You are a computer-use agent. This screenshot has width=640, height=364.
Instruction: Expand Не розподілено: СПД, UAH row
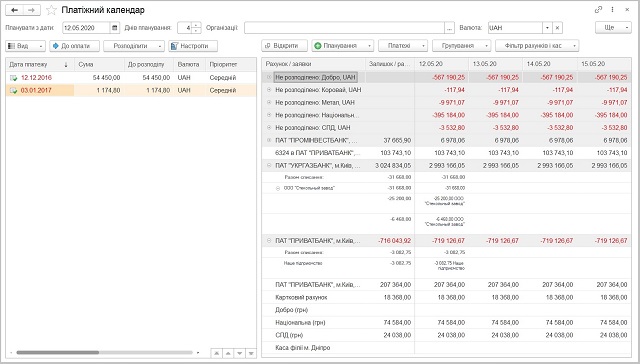(x=269, y=127)
